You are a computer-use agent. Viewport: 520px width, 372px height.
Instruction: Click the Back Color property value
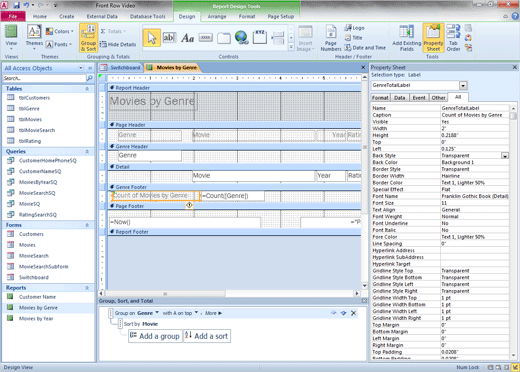(475, 162)
